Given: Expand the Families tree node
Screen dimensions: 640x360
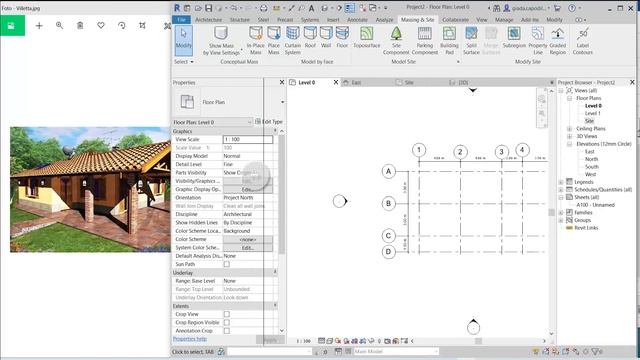Looking at the screenshot, I should point(561,213).
